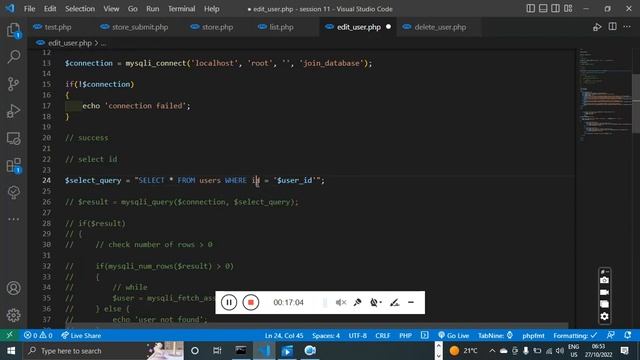Click edit_user.php in the breadcrumb
Image resolution: width=640 pixels, height=360 pixels.
(x=69, y=43)
